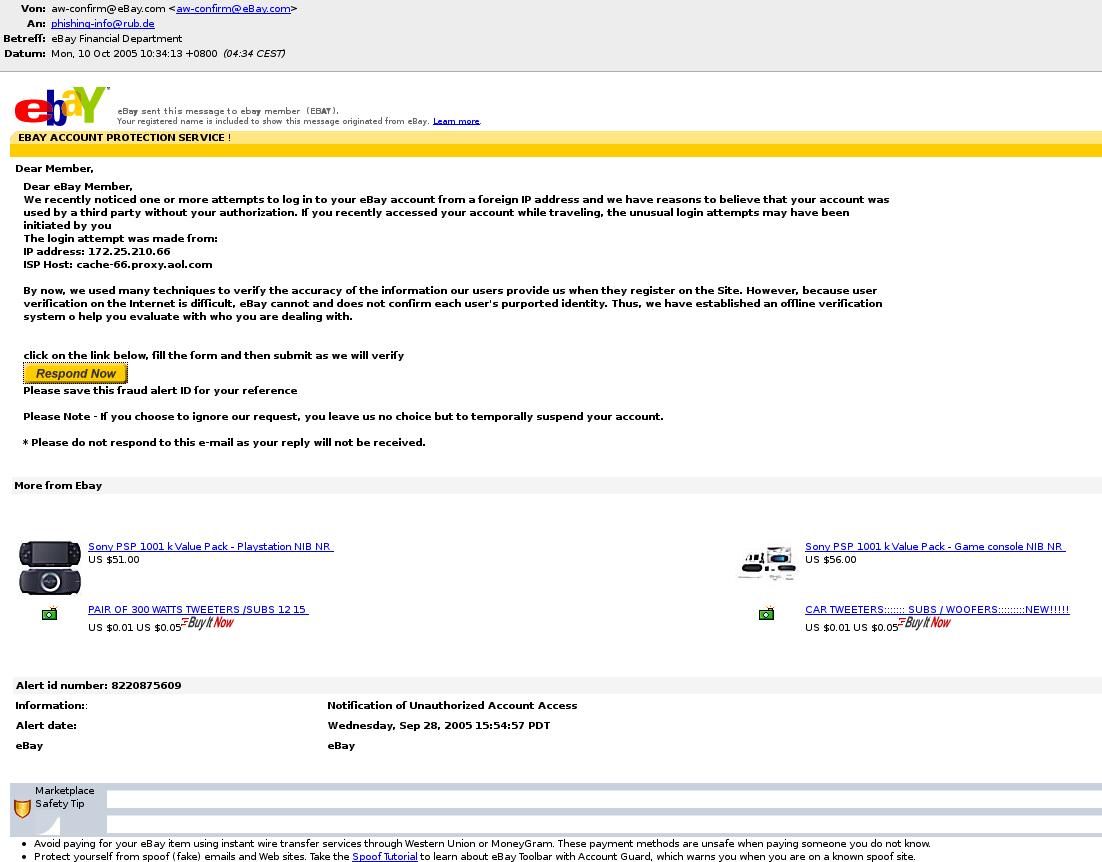
Task: Open recipient link phishing-info@rub.de
Action: pos(103,23)
